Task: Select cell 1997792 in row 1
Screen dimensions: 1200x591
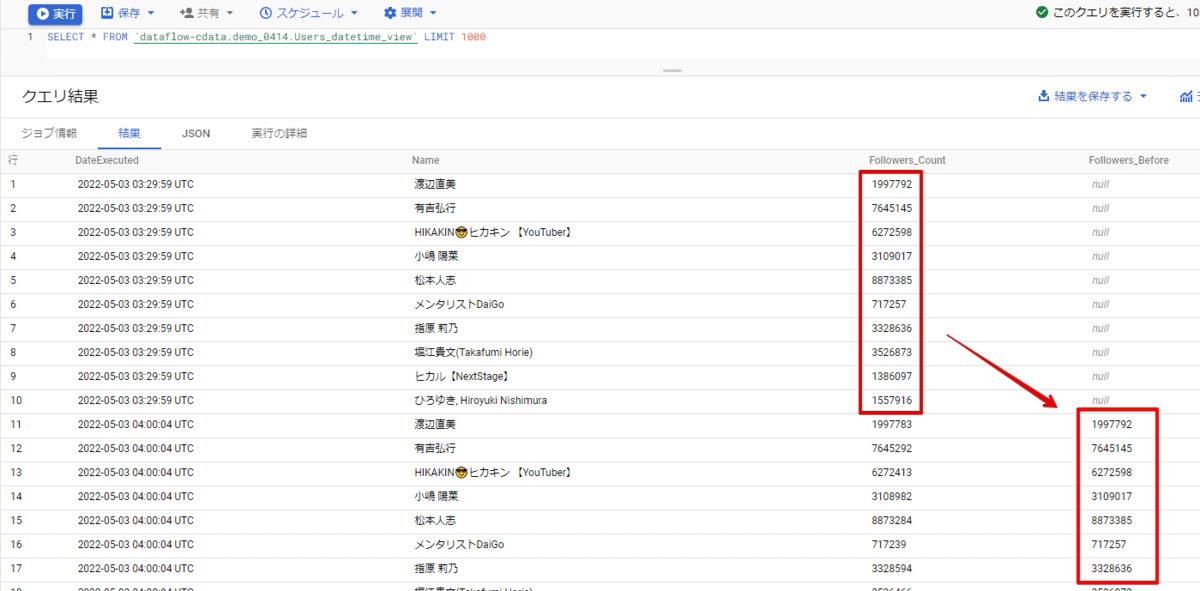Action: [x=892, y=184]
